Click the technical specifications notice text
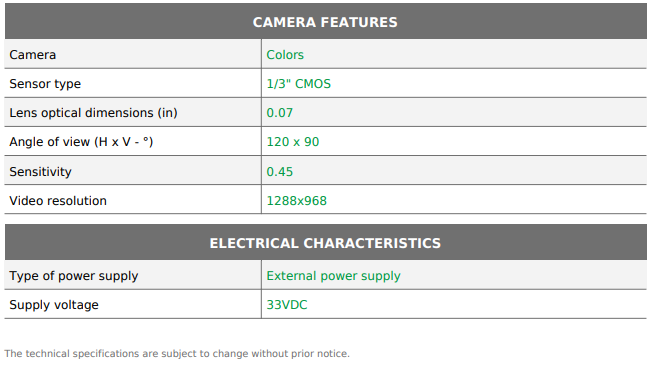The width and height of the screenshot is (653, 366). coord(177,354)
